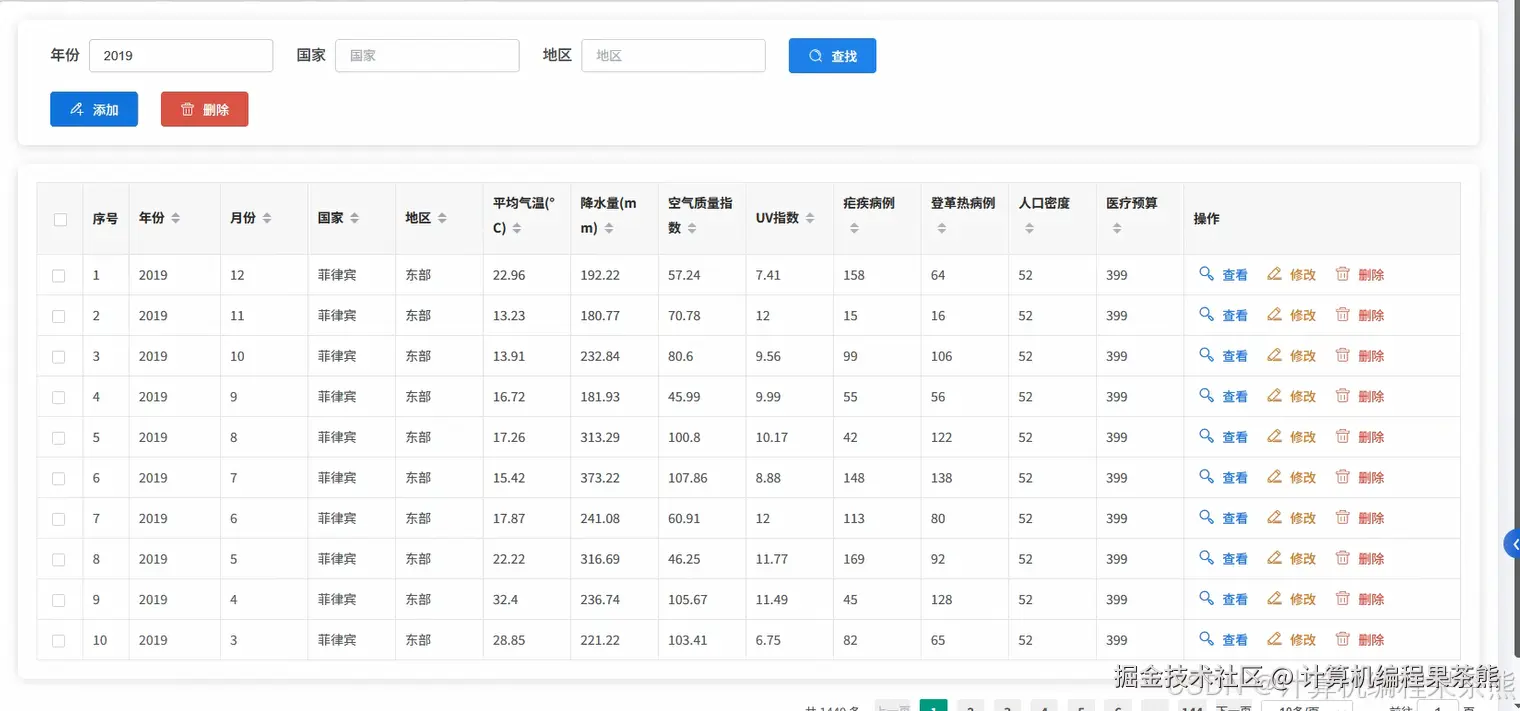This screenshot has width=1520, height=711.
Task: Check the checkbox for row 序号 8
Action: click(59, 560)
